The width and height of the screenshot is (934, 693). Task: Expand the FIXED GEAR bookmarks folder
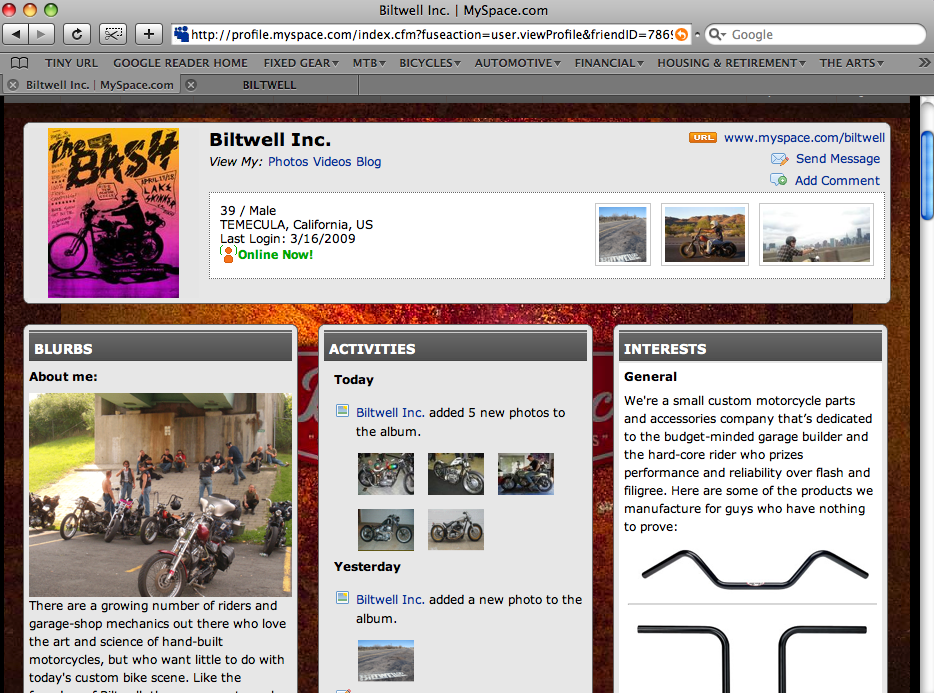pyautogui.click(x=301, y=63)
